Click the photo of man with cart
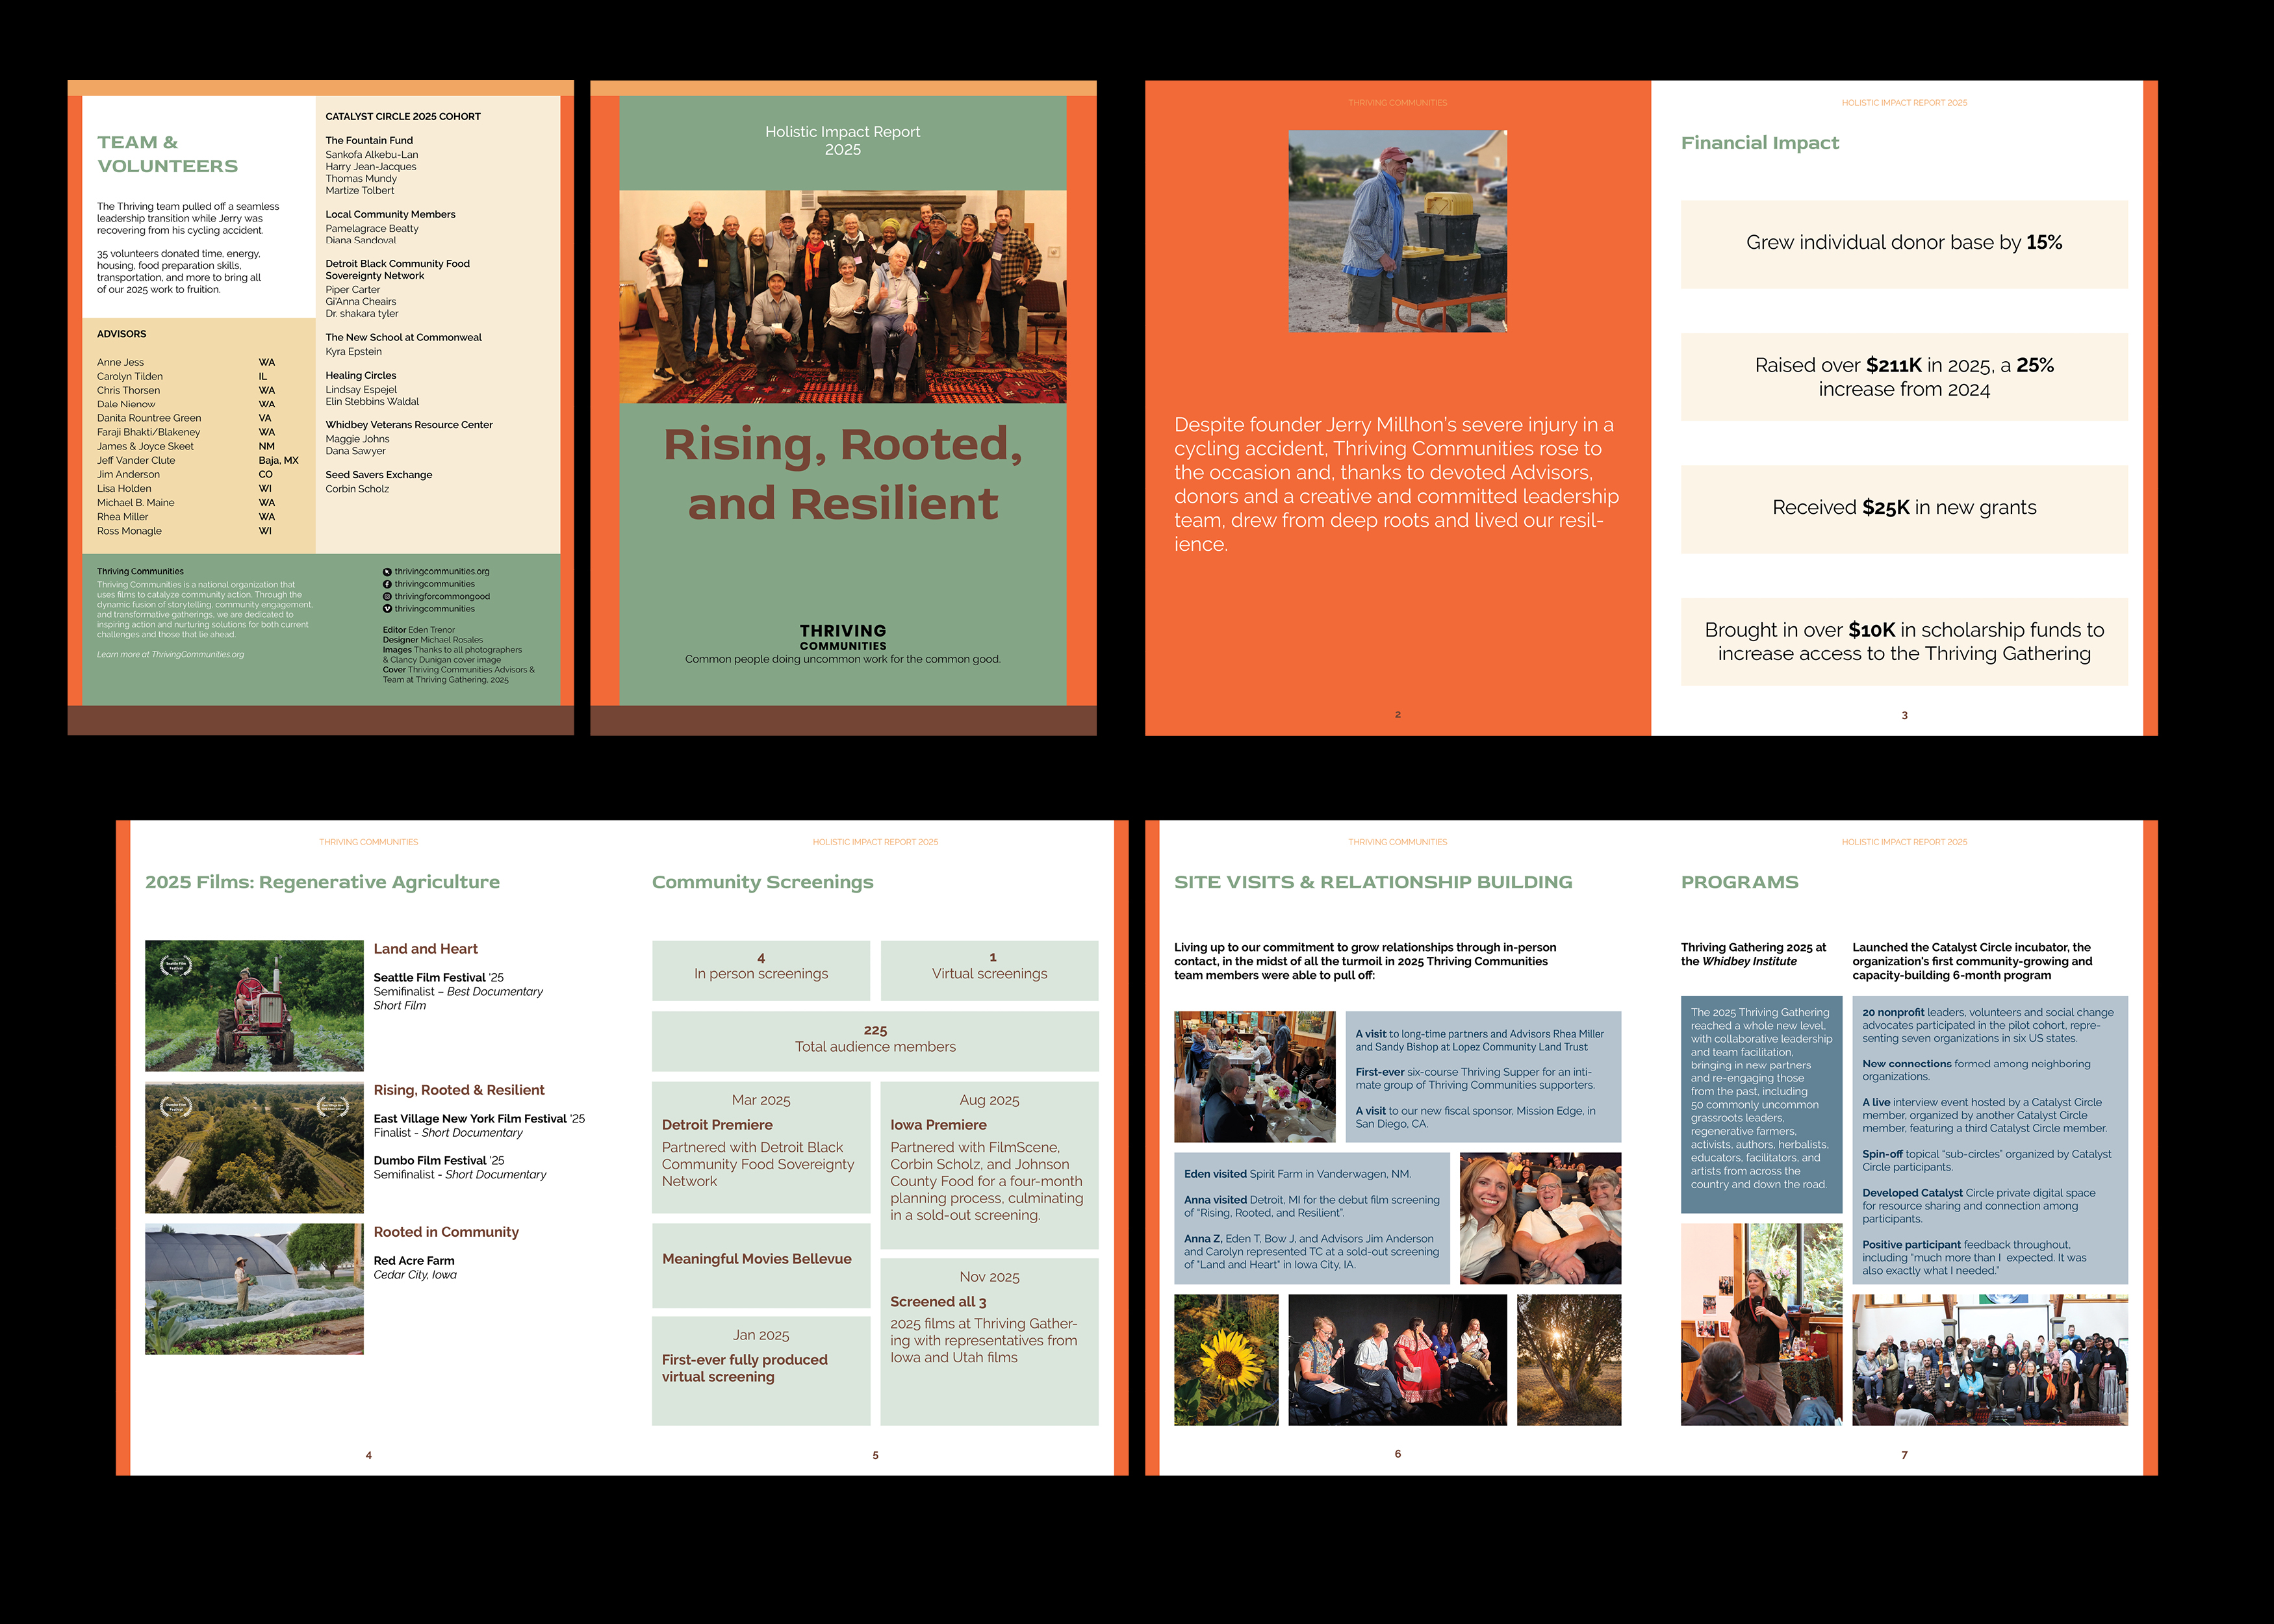2274x1624 pixels. pyautogui.click(x=1397, y=231)
